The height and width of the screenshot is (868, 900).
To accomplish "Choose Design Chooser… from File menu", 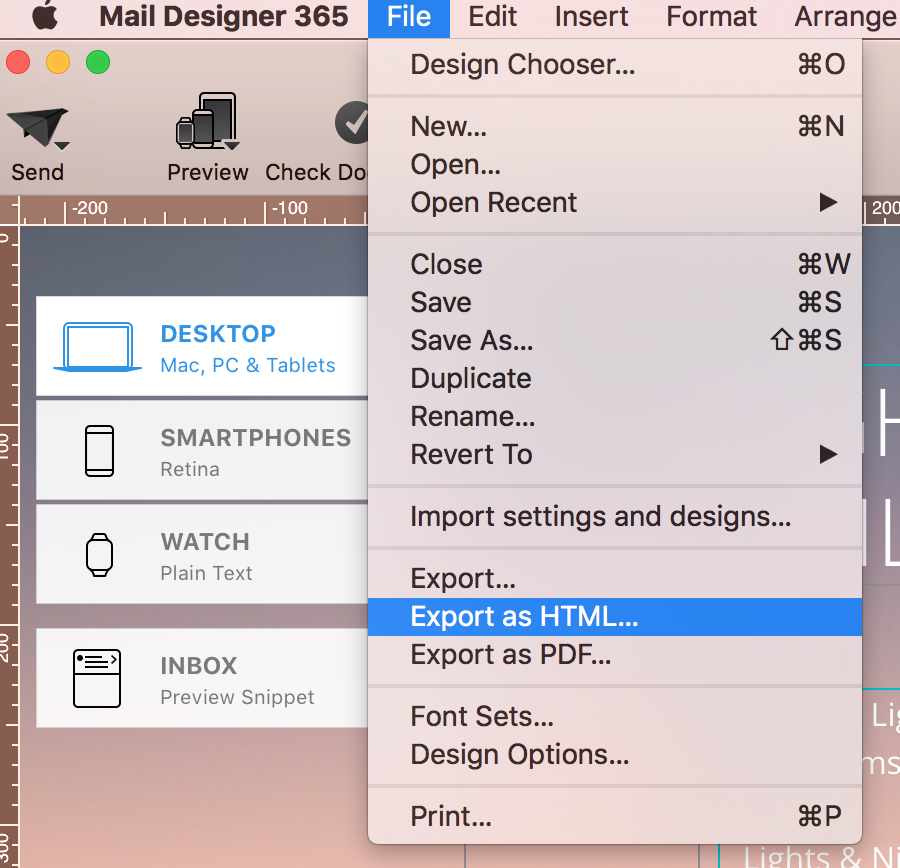I will pyautogui.click(x=615, y=64).
